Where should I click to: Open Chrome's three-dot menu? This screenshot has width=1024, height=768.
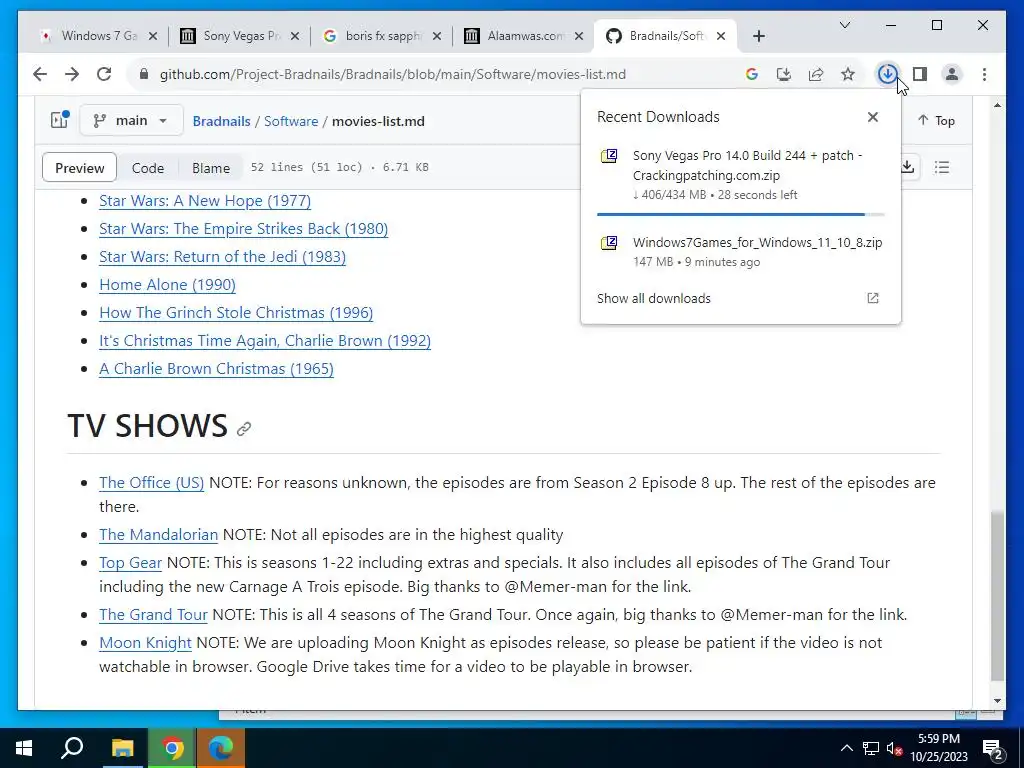tap(984, 74)
